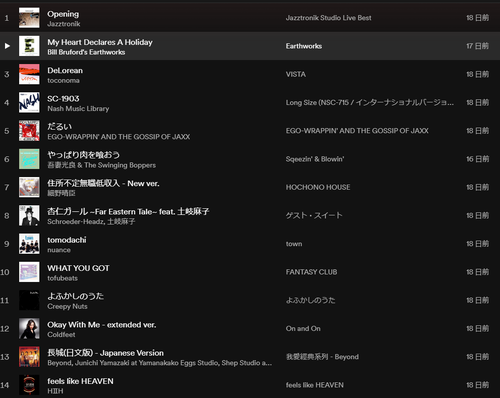Screen dimensions: 500x398
Task: Open album 我愛經典系列 - Beyond
Action: click(x=322, y=357)
